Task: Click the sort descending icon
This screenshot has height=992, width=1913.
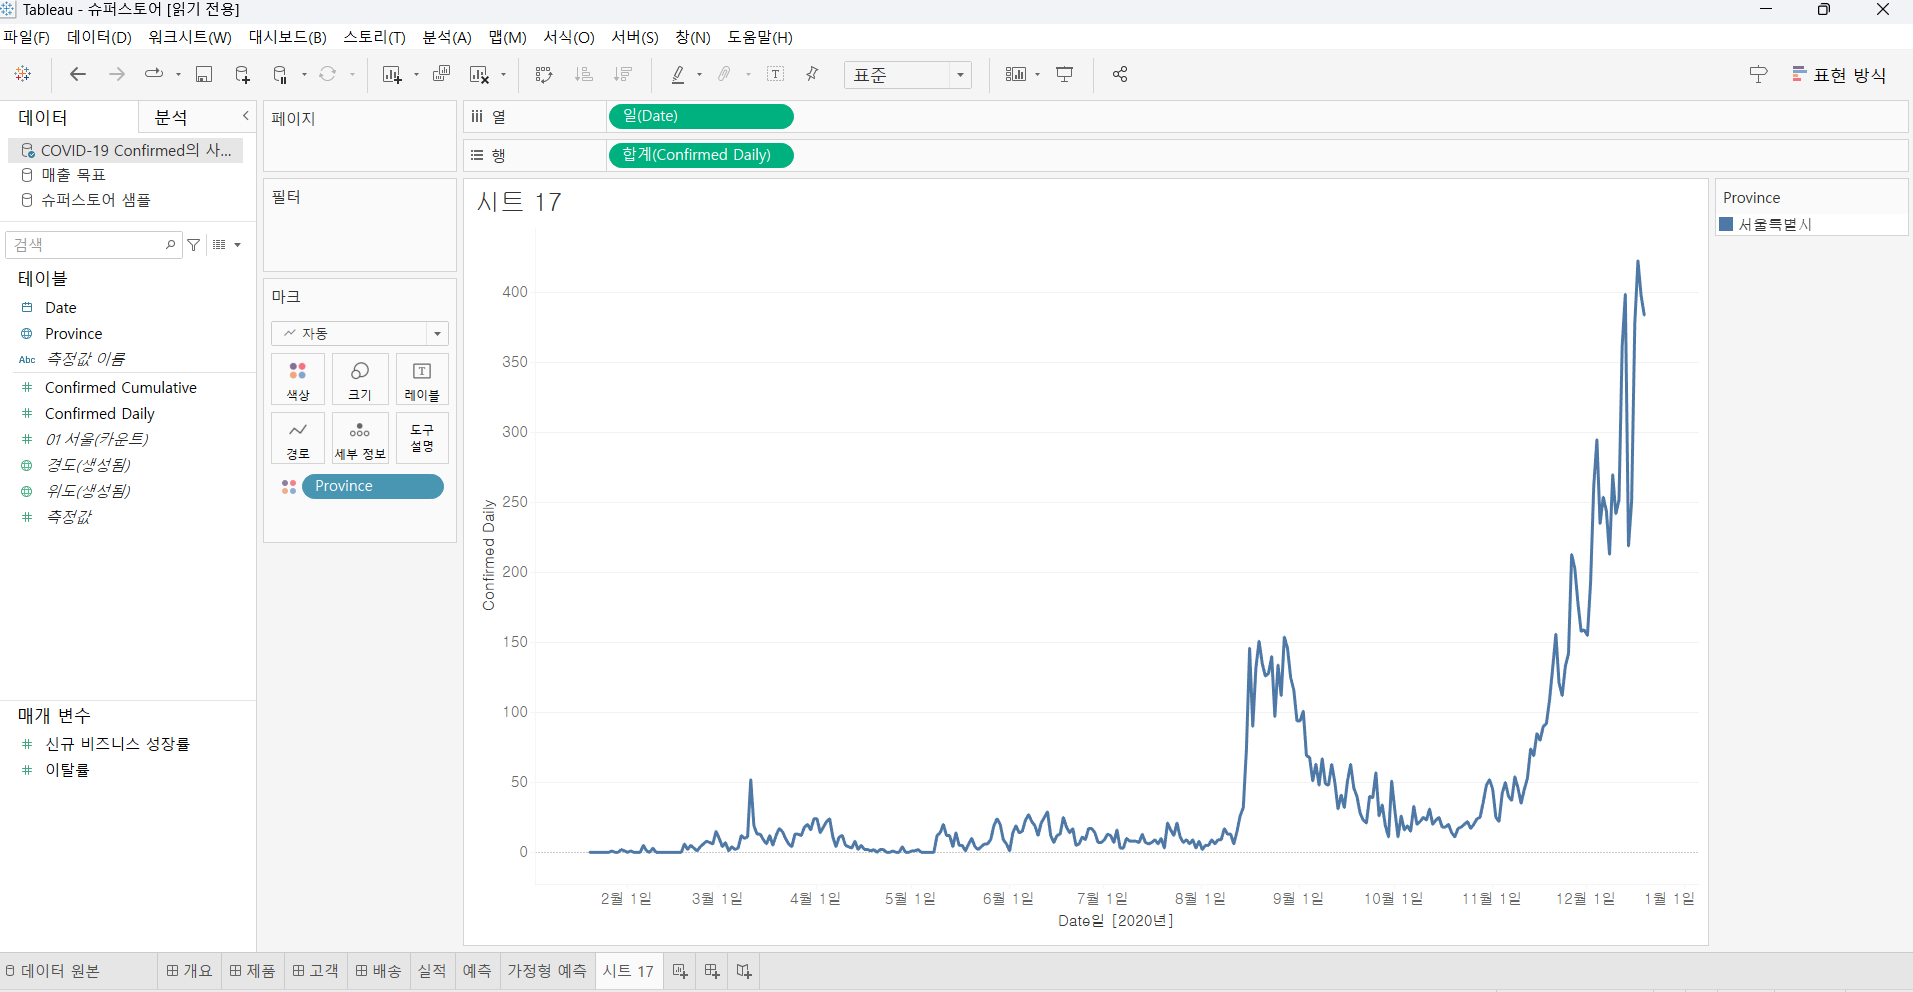Action: 623,74
